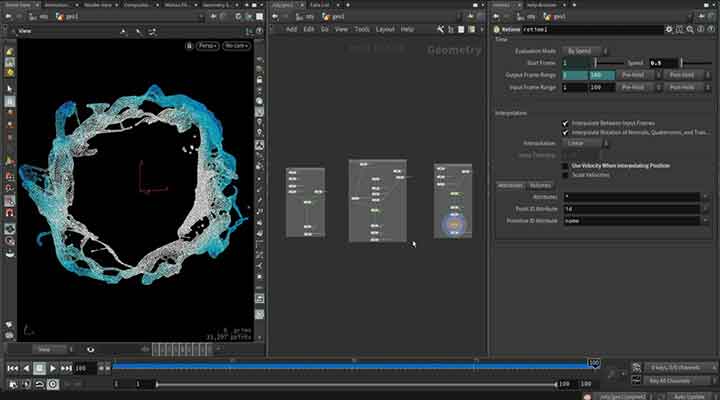Click the Start Frame input field
Viewport: 720px width, 400px height.
pos(577,63)
